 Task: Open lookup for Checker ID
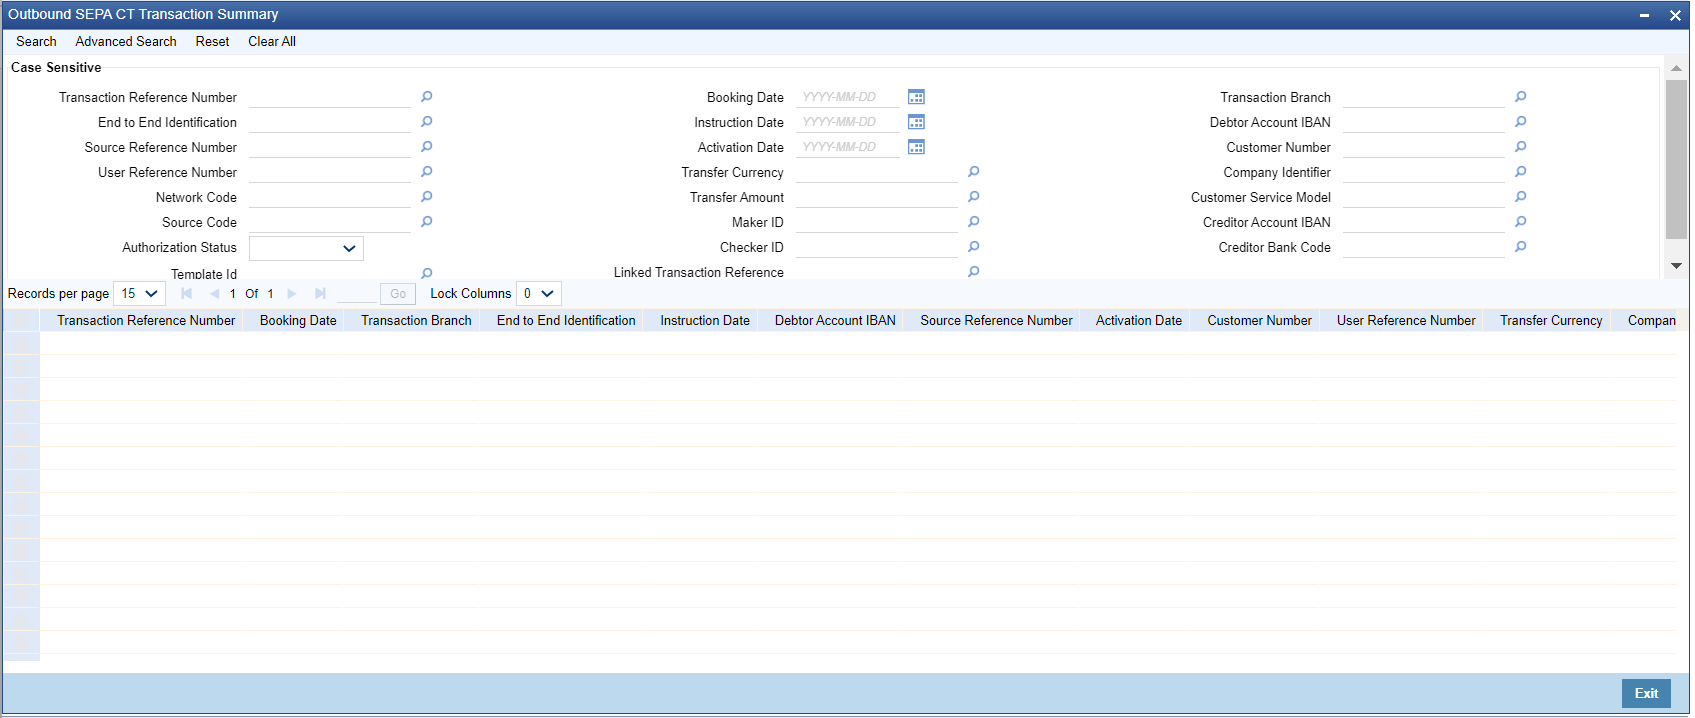pos(974,247)
